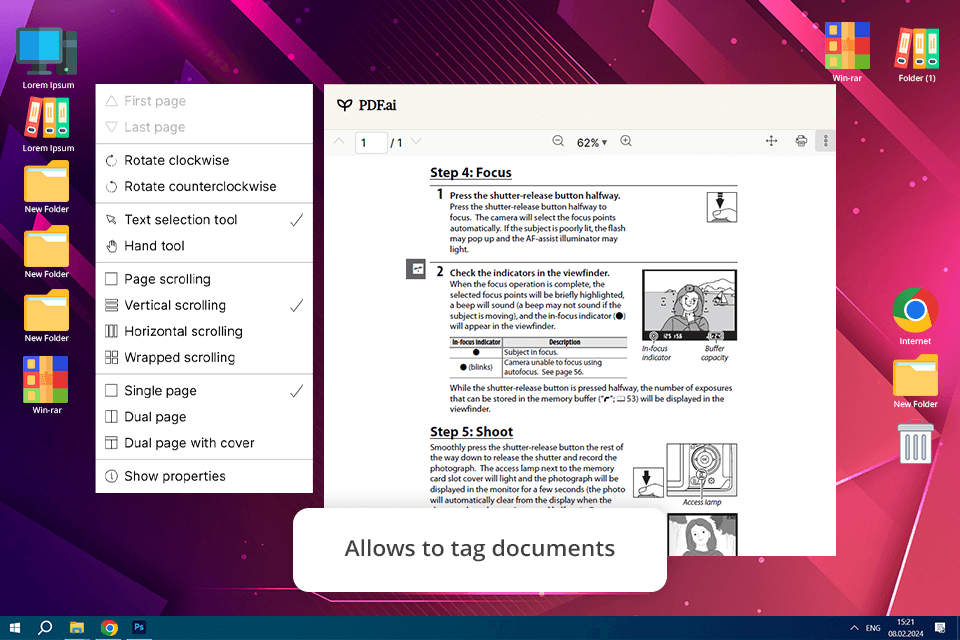Open Win-rar icon on left desktop
This screenshot has height=640, width=960.
[47, 385]
